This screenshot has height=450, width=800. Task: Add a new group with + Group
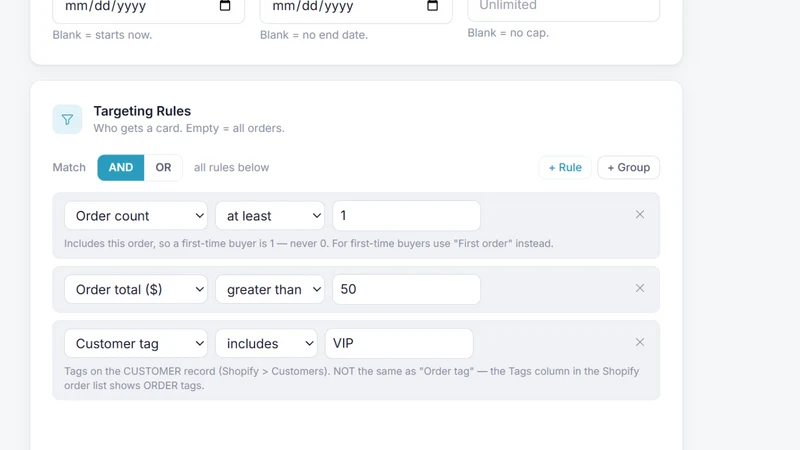click(x=629, y=167)
